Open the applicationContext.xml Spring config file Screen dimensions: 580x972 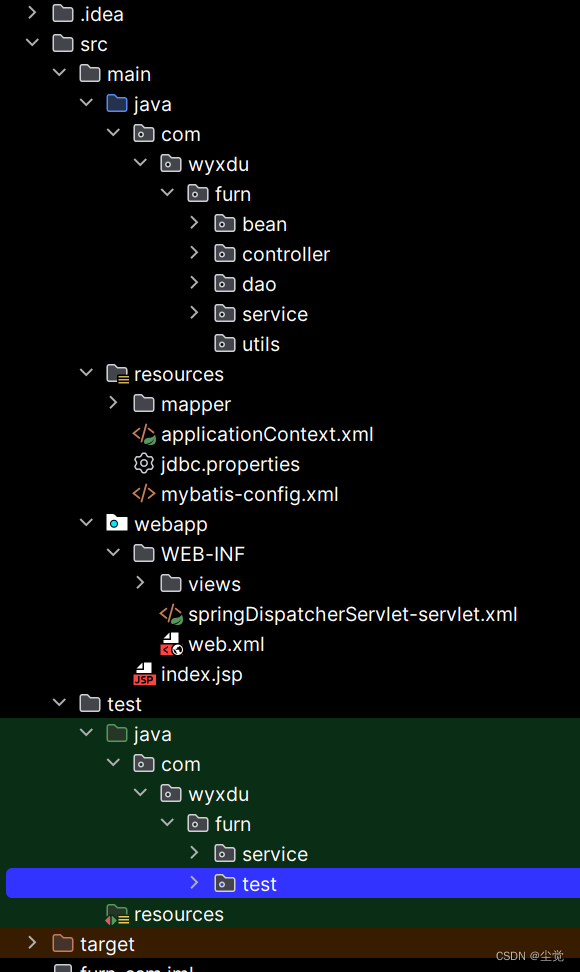tap(253, 434)
